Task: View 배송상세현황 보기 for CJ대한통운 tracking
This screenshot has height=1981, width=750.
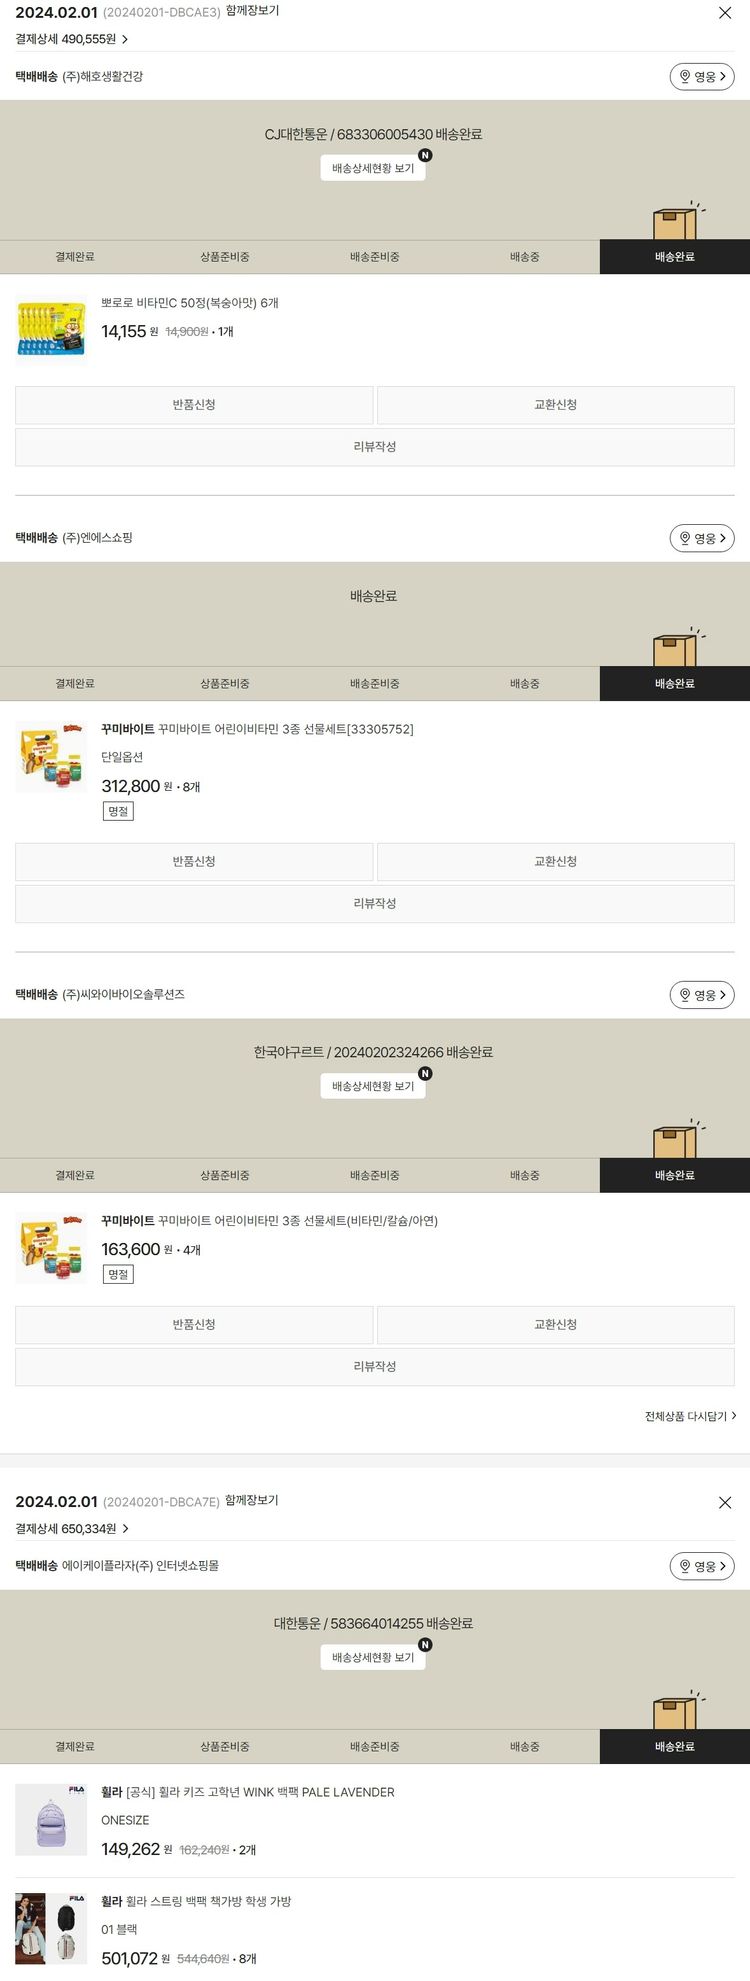Action: (x=373, y=168)
